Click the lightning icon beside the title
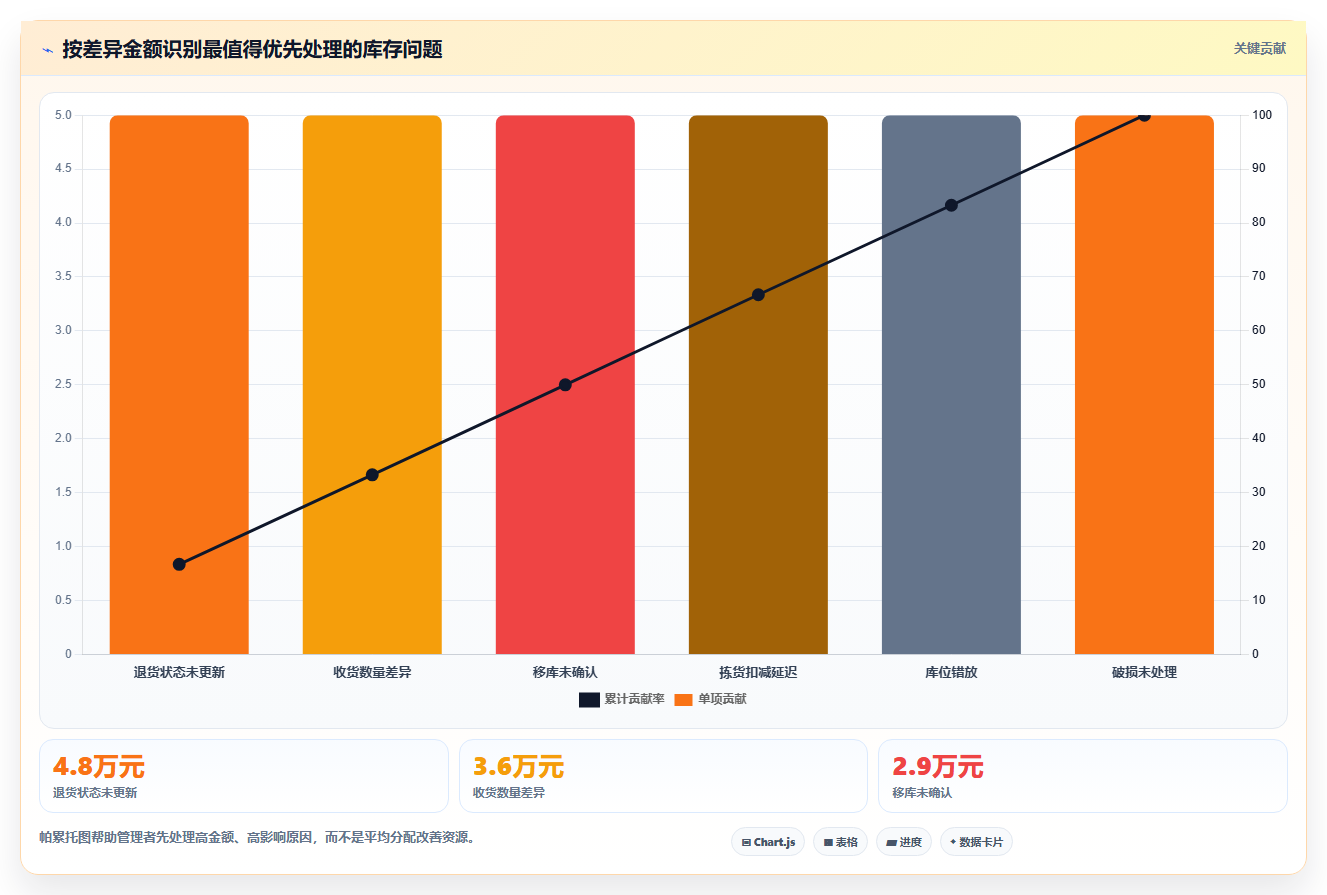This screenshot has height=895, width=1327. (x=48, y=50)
